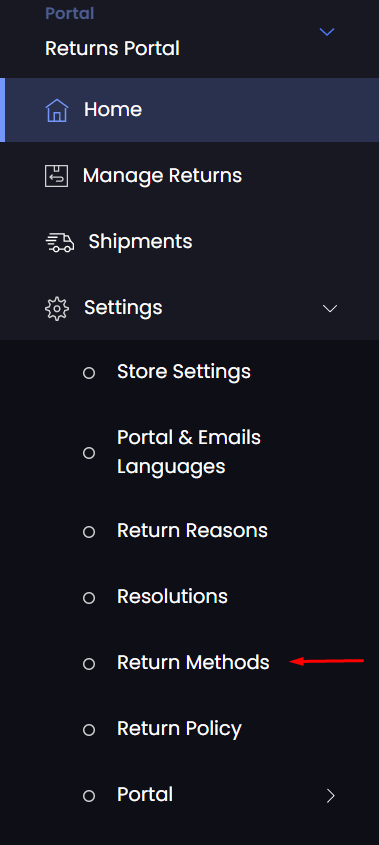379x845 pixels.
Task: Select Store Settings submenu item
Action: pos(184,371)
